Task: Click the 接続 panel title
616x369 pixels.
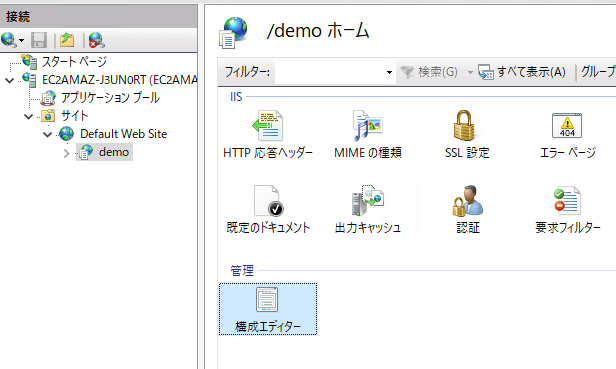Action: click(x=18, y=17)
